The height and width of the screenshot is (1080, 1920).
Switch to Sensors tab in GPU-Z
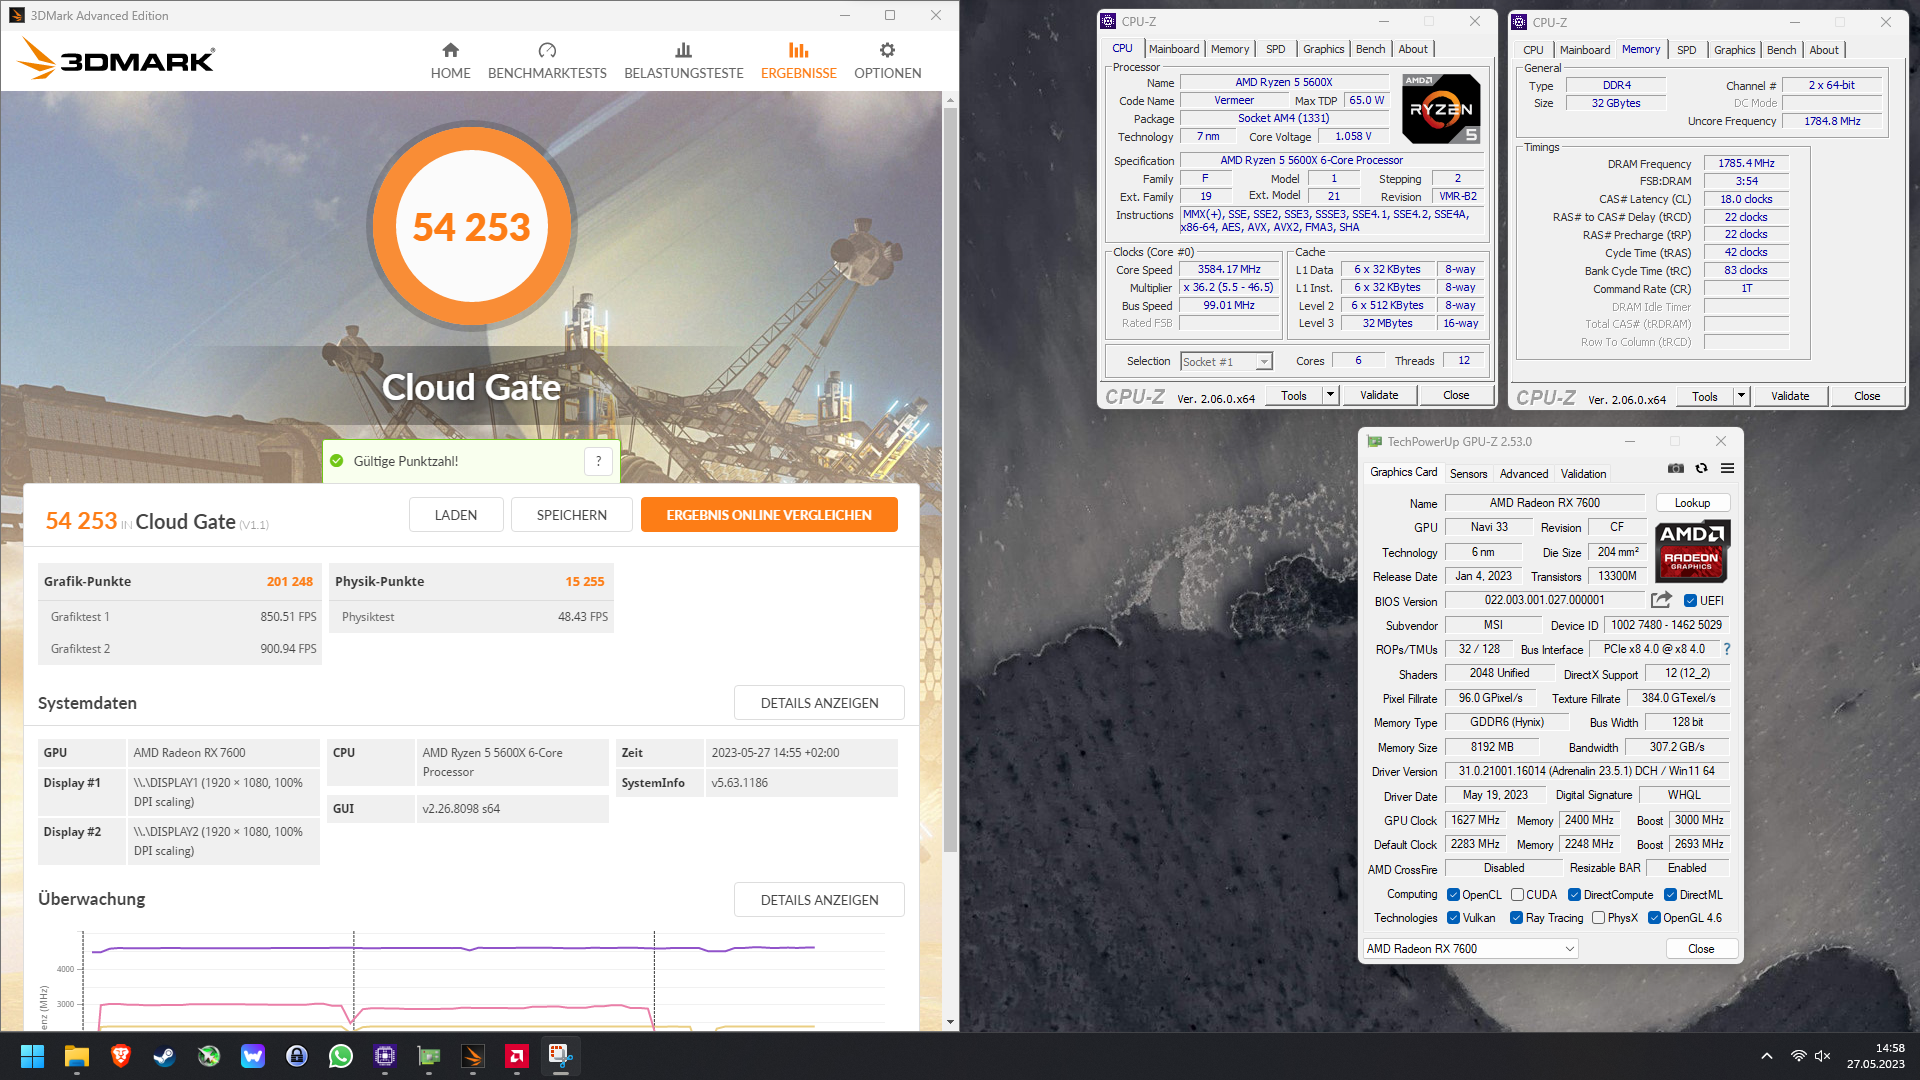tap(1468, 474)
